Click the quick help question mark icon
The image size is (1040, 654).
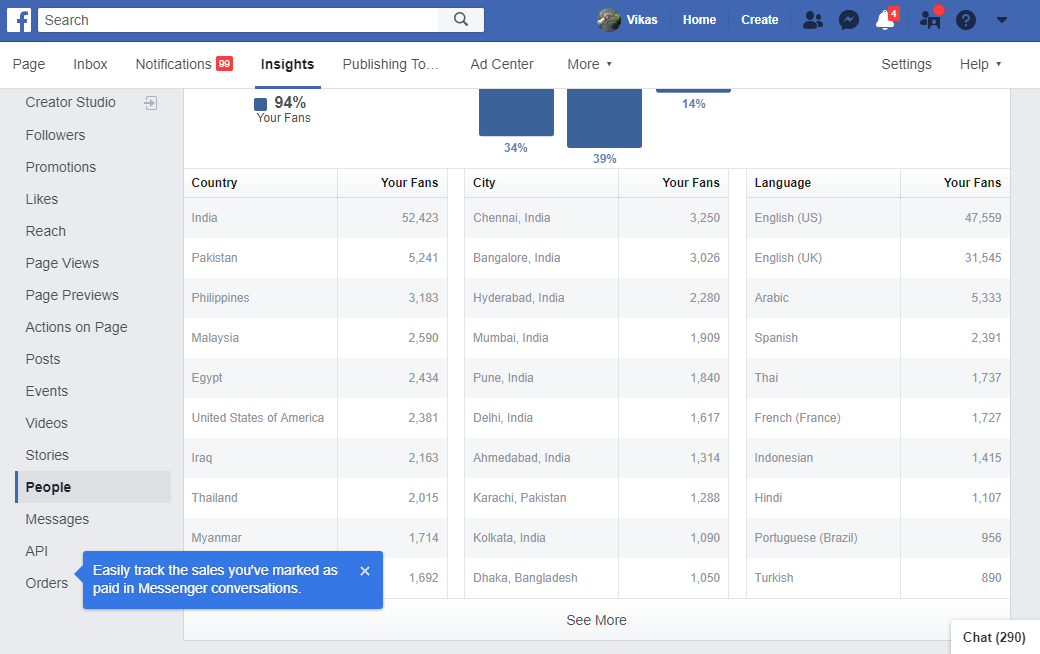click(966, 20)
